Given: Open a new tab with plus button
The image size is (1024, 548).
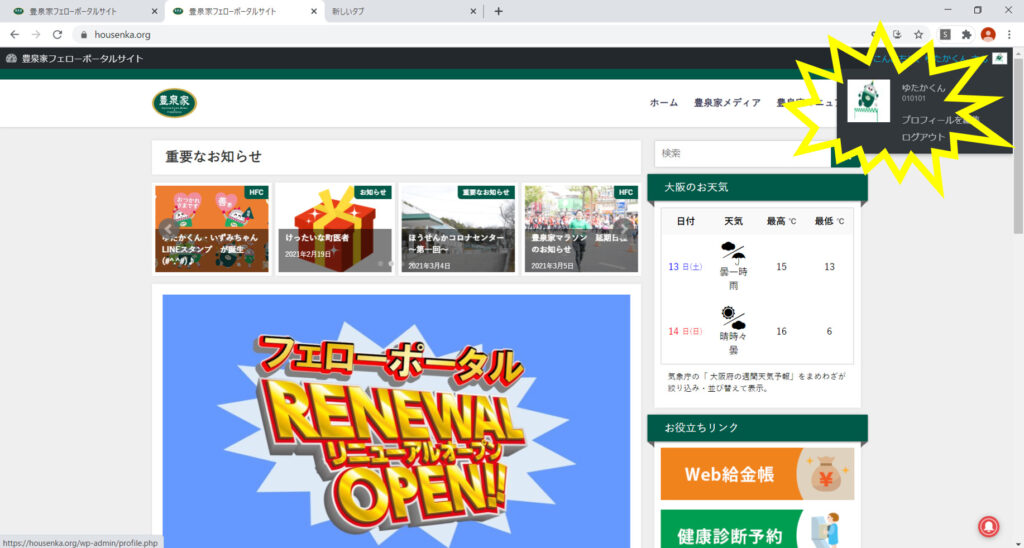Looking at the screenshot, I should [499, 11].
